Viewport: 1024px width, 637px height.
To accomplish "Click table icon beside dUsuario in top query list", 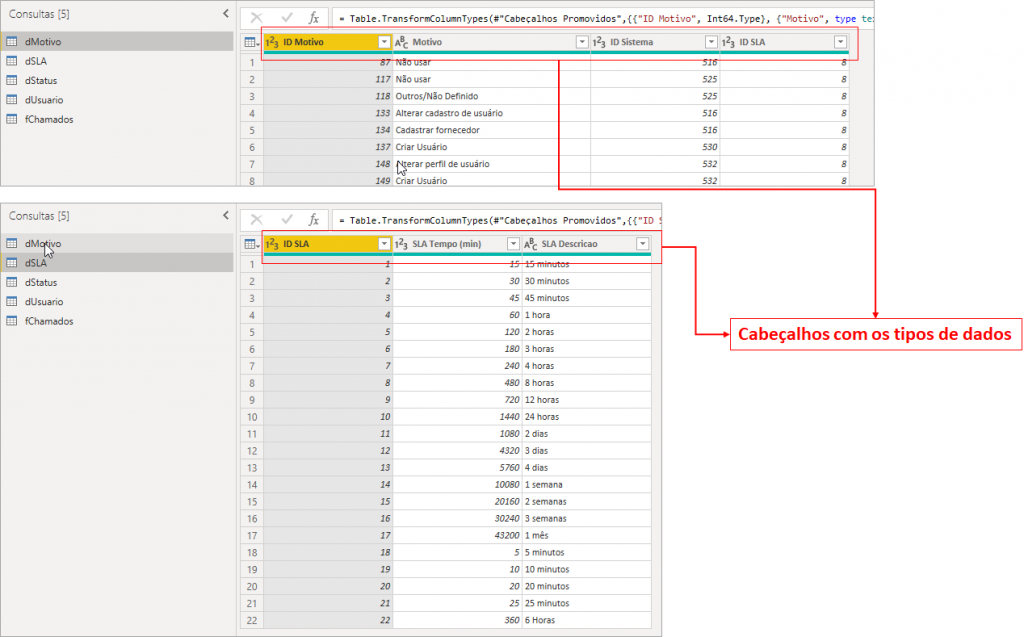I will pos(12,100).
